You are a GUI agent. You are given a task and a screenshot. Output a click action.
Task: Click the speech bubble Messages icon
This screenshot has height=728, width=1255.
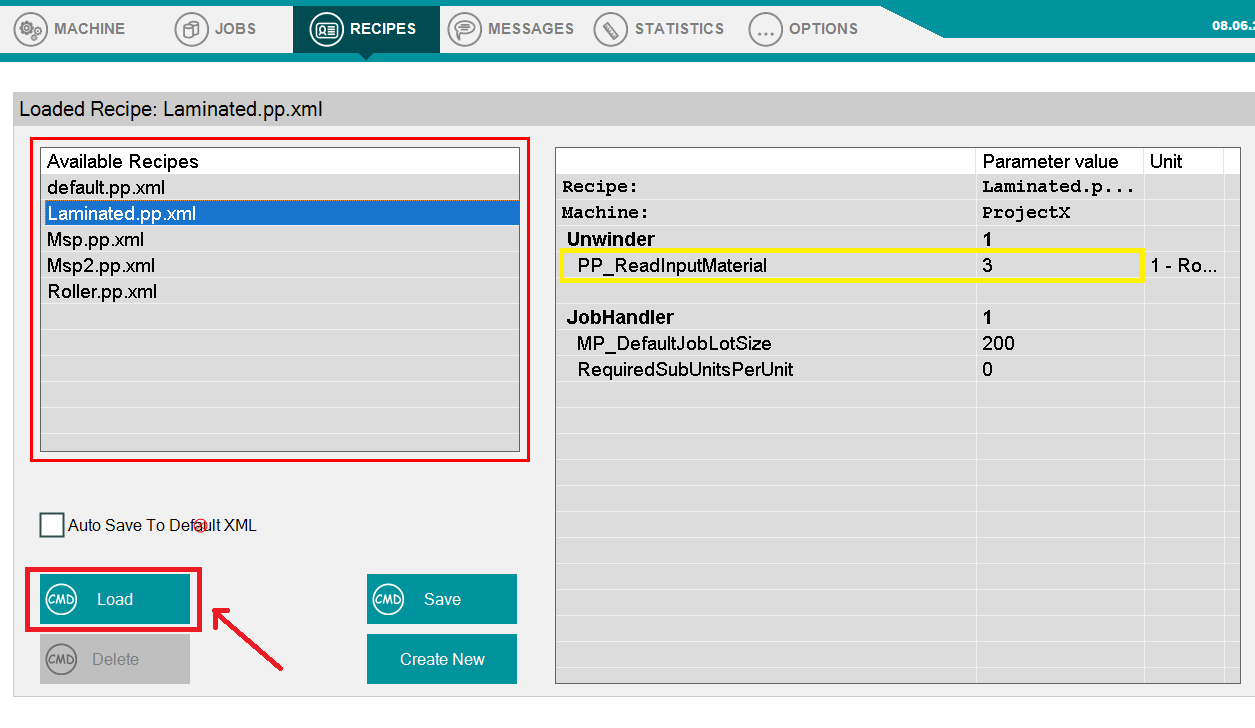pyautogui.click(x=464, y=29)
